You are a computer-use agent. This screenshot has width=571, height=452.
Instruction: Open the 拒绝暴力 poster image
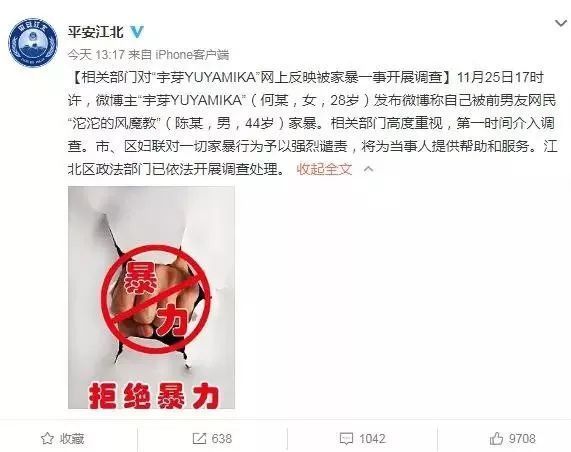click(x=151, y=297)
